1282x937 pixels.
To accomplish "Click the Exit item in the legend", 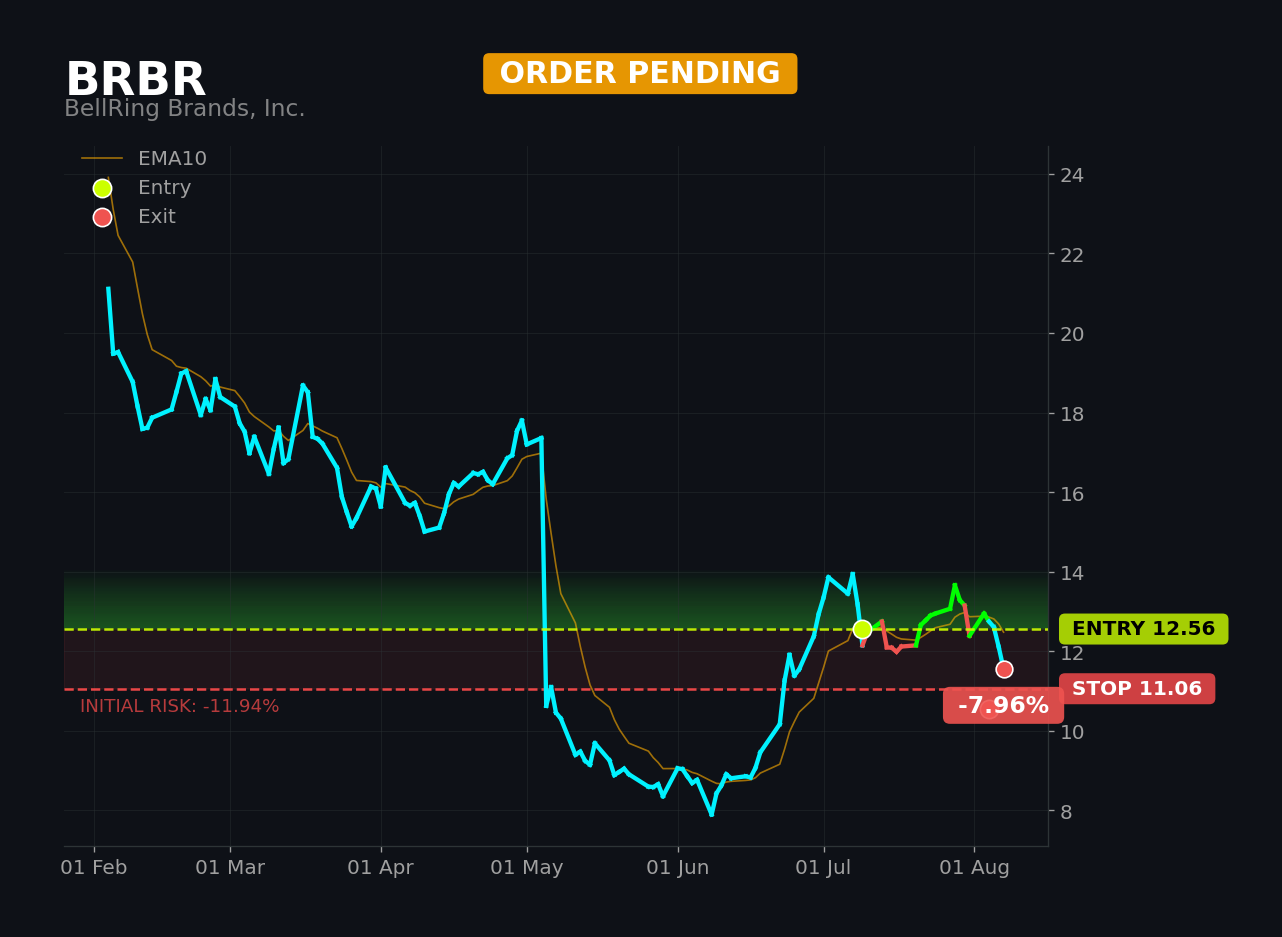I will tap(135, 217).
